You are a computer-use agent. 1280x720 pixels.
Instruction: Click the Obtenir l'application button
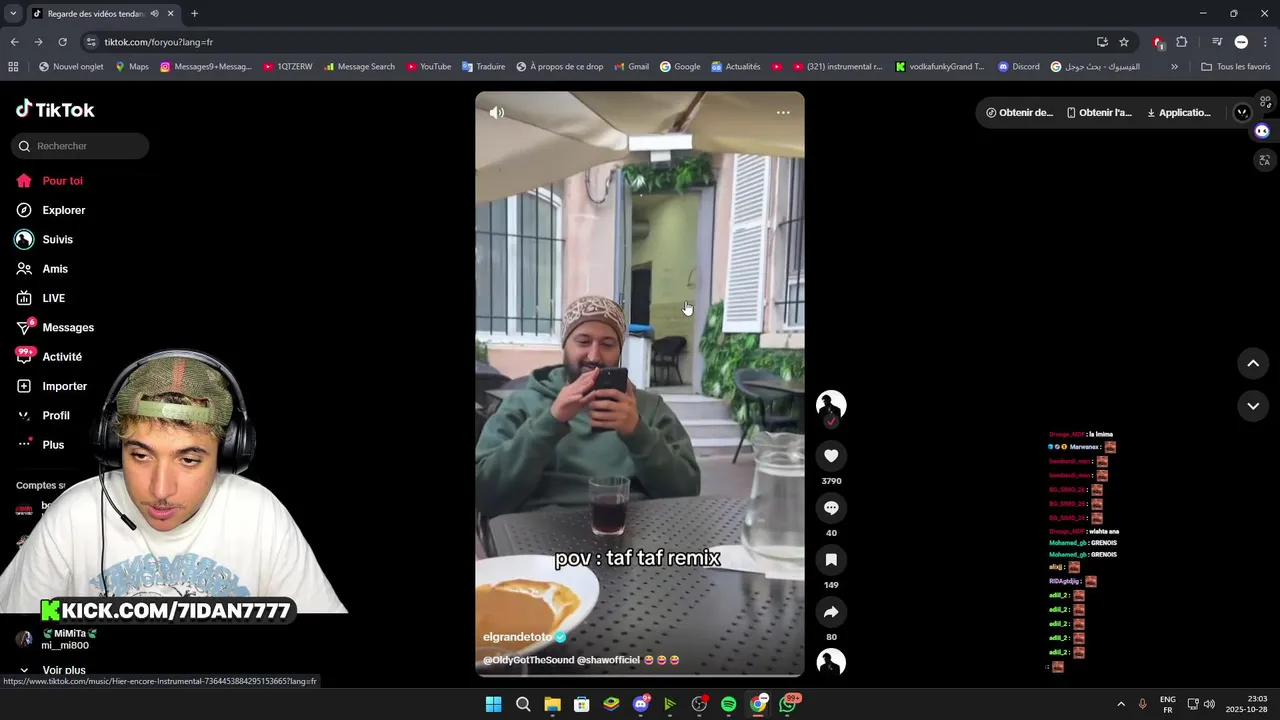1100,113
